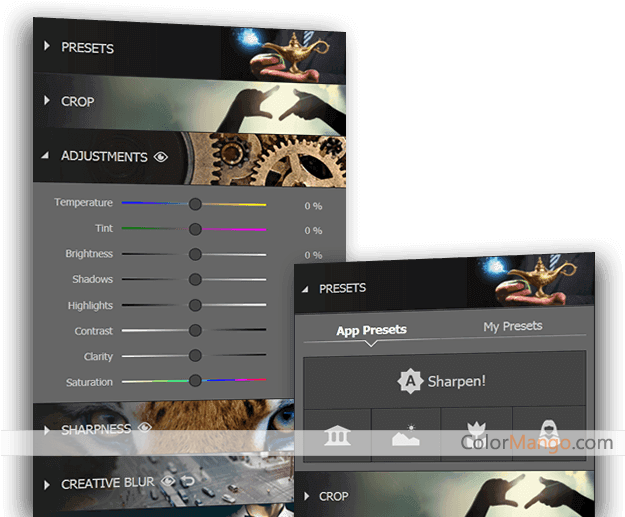Collapse Presets section in right panel
The height and width of the screenshot is (517, 625).
(305, 289)
